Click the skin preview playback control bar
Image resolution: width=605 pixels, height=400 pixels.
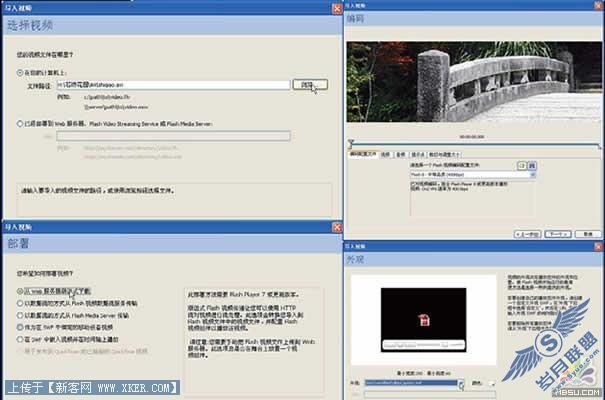(x=423, y=344)
